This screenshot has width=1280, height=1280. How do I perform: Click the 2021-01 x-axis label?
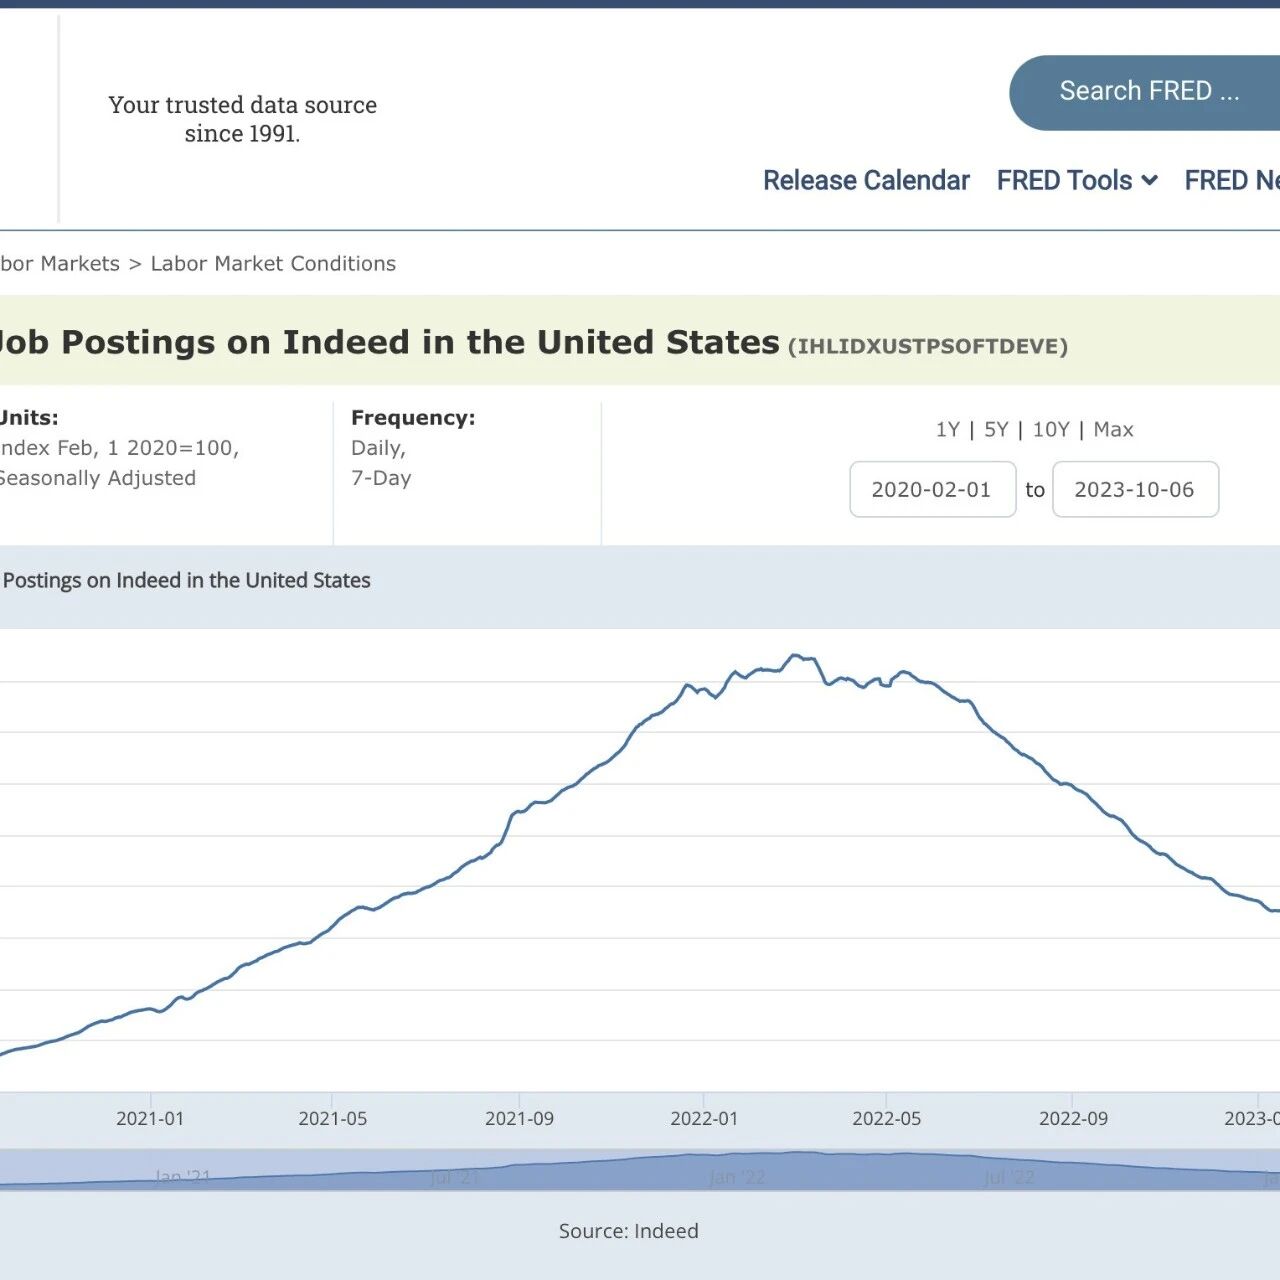click(x=150, y=1118)
